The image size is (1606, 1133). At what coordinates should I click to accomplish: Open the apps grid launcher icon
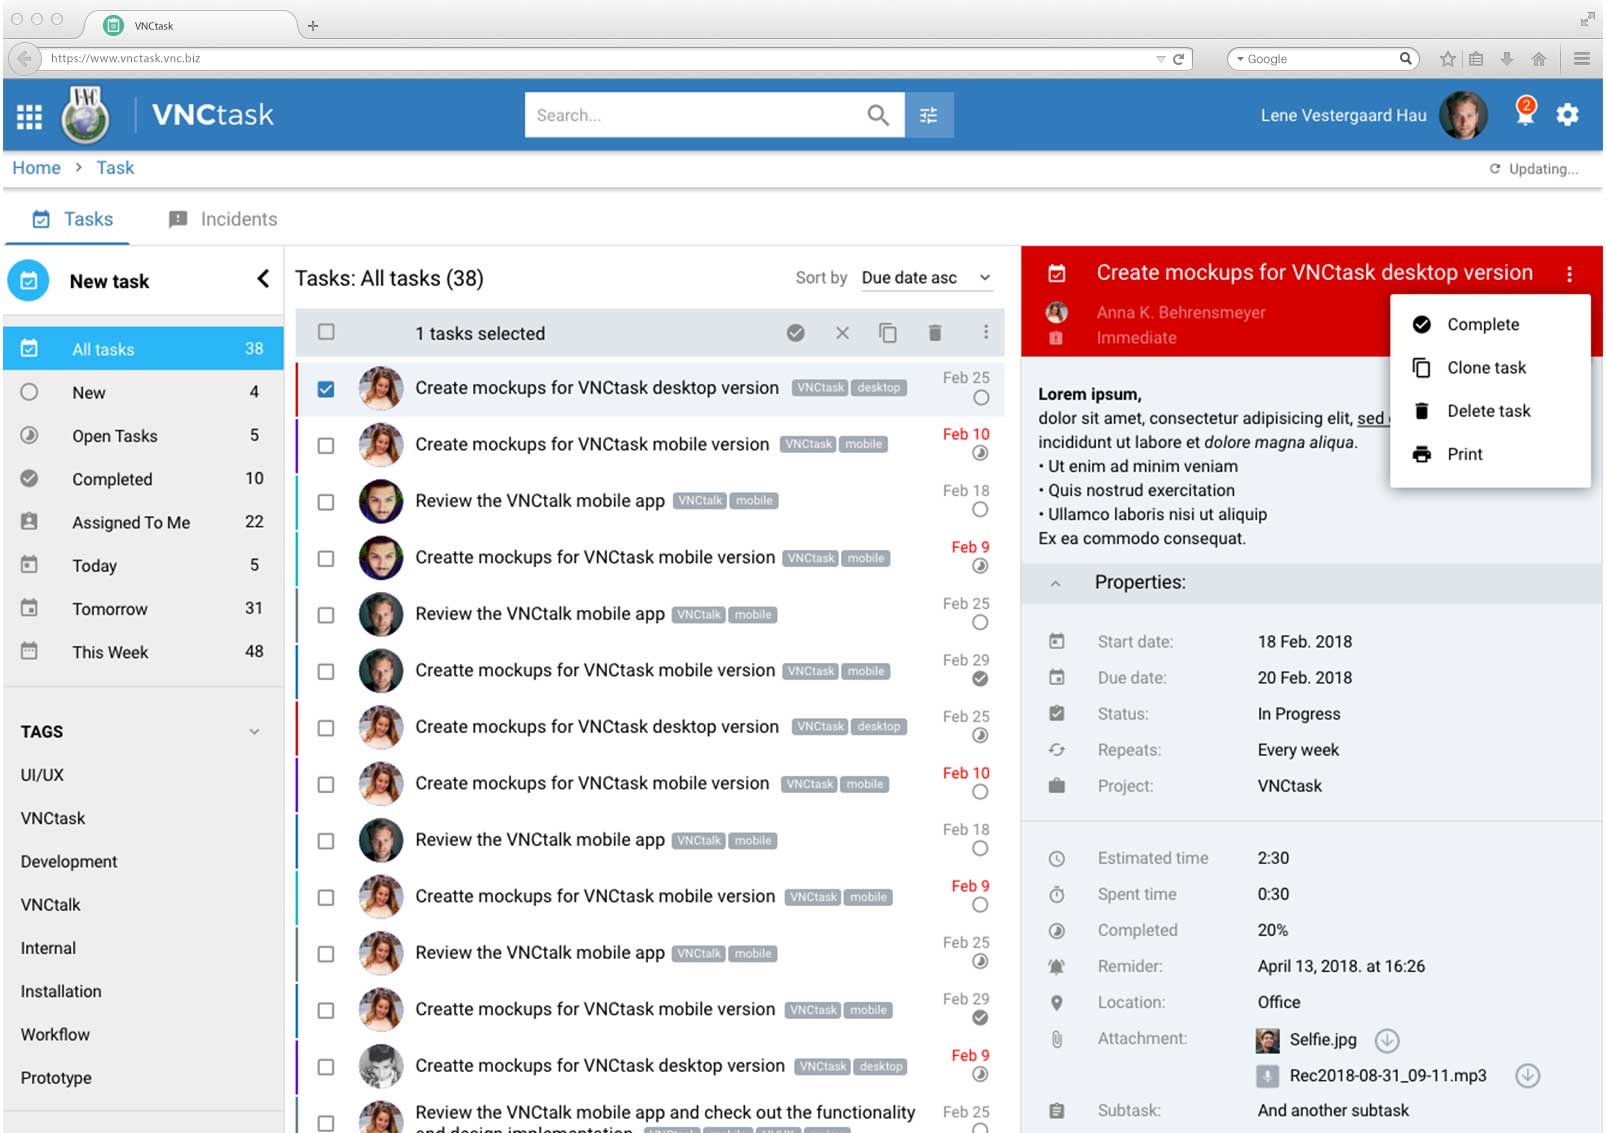pyautogui.click(x=29, y=116)
